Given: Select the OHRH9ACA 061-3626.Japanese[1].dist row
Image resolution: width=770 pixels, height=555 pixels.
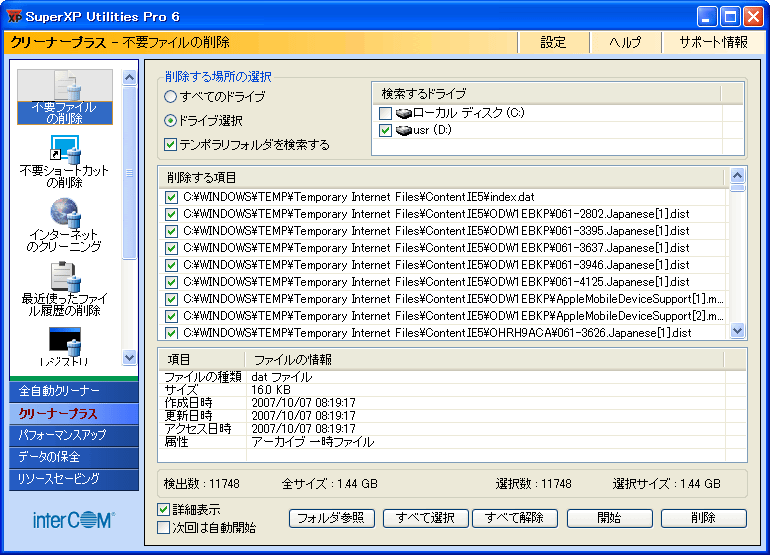Looking at the screenshot, I should 444,333.
